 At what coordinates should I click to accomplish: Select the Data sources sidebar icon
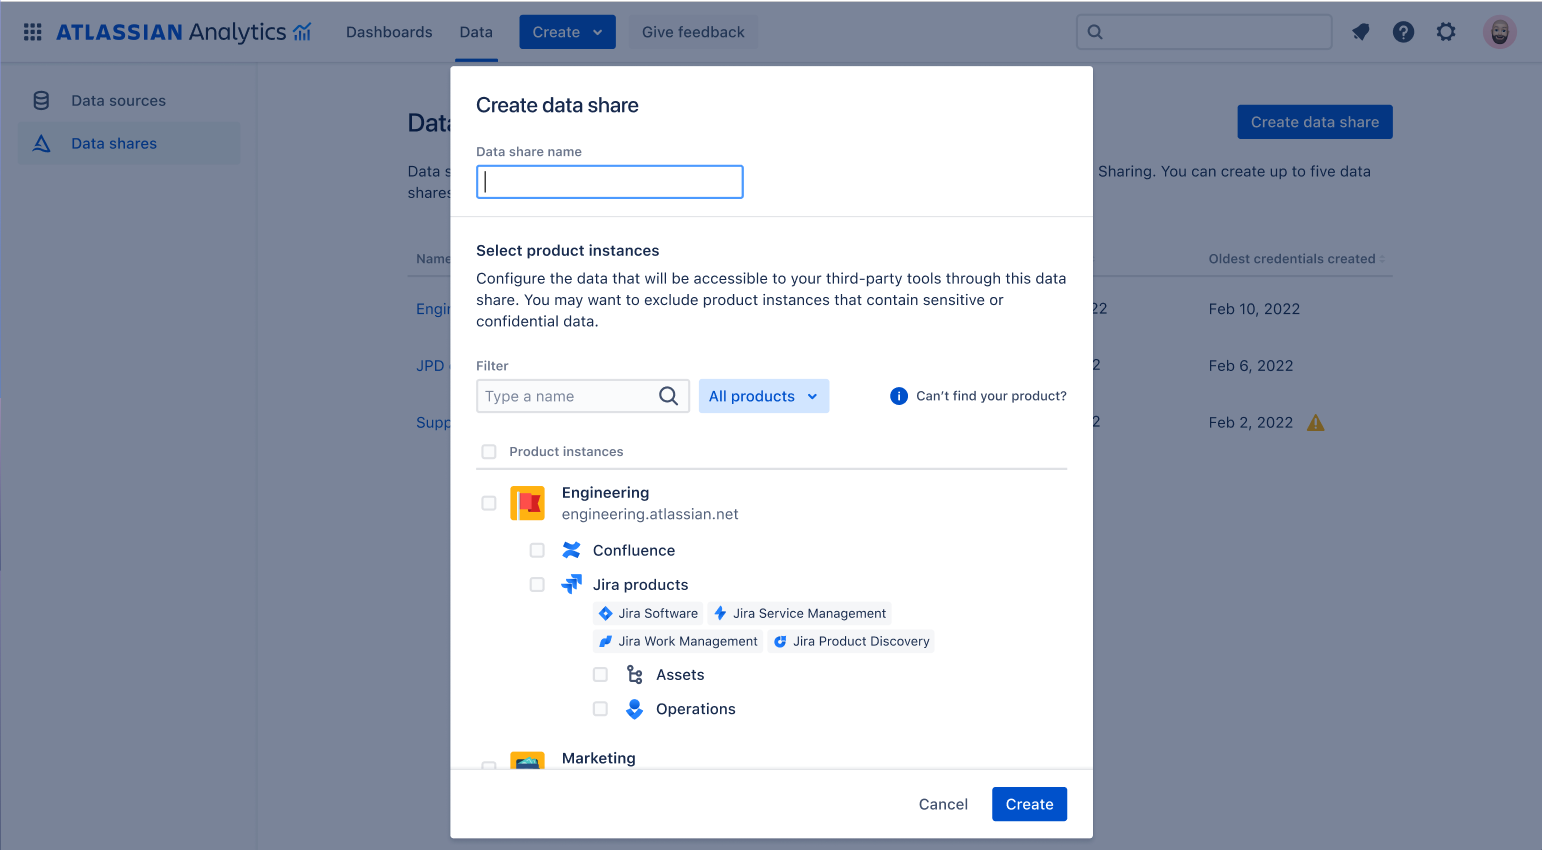click(40, 100)
